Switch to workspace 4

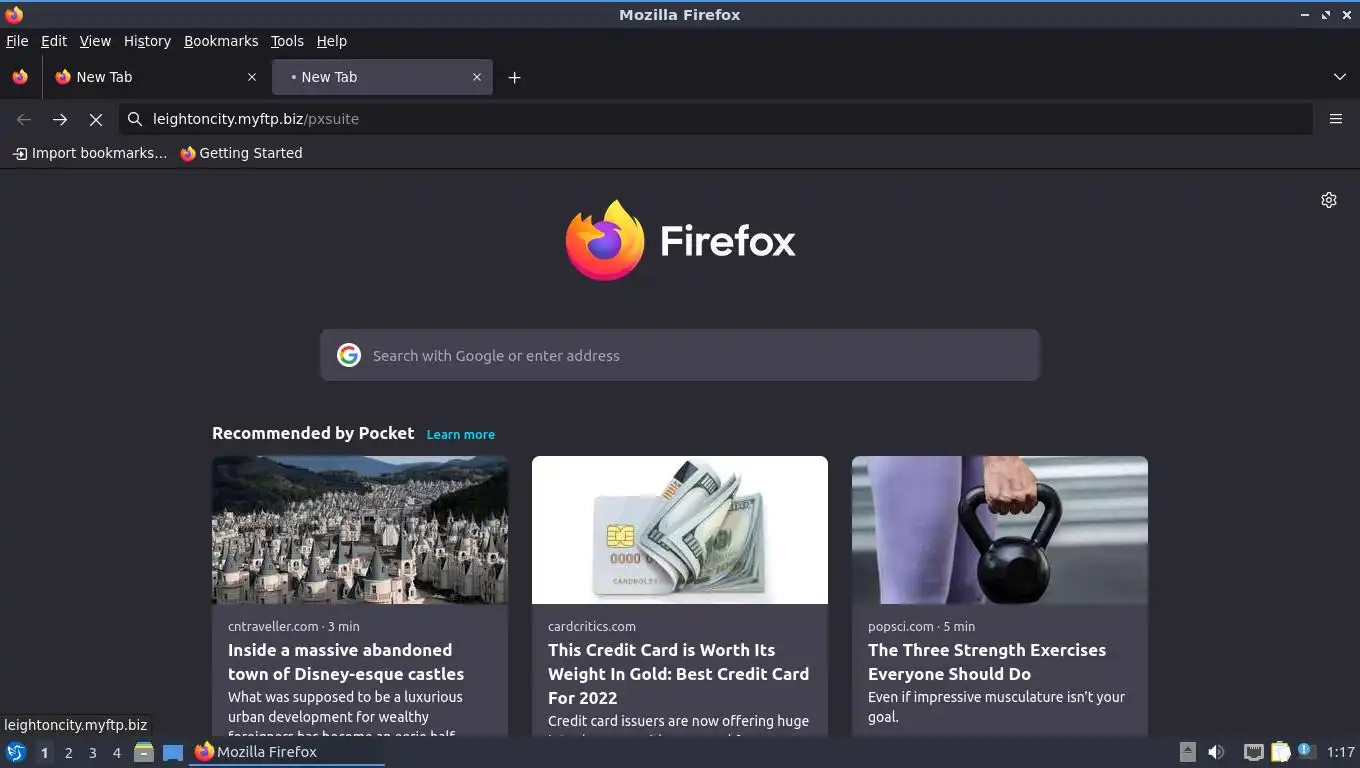pyautogui.click(x=117, y=753)
